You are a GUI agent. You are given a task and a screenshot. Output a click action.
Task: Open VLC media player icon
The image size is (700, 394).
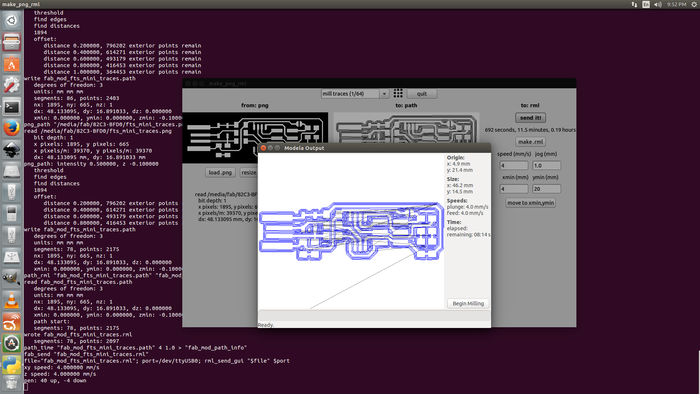click(12, 300)
